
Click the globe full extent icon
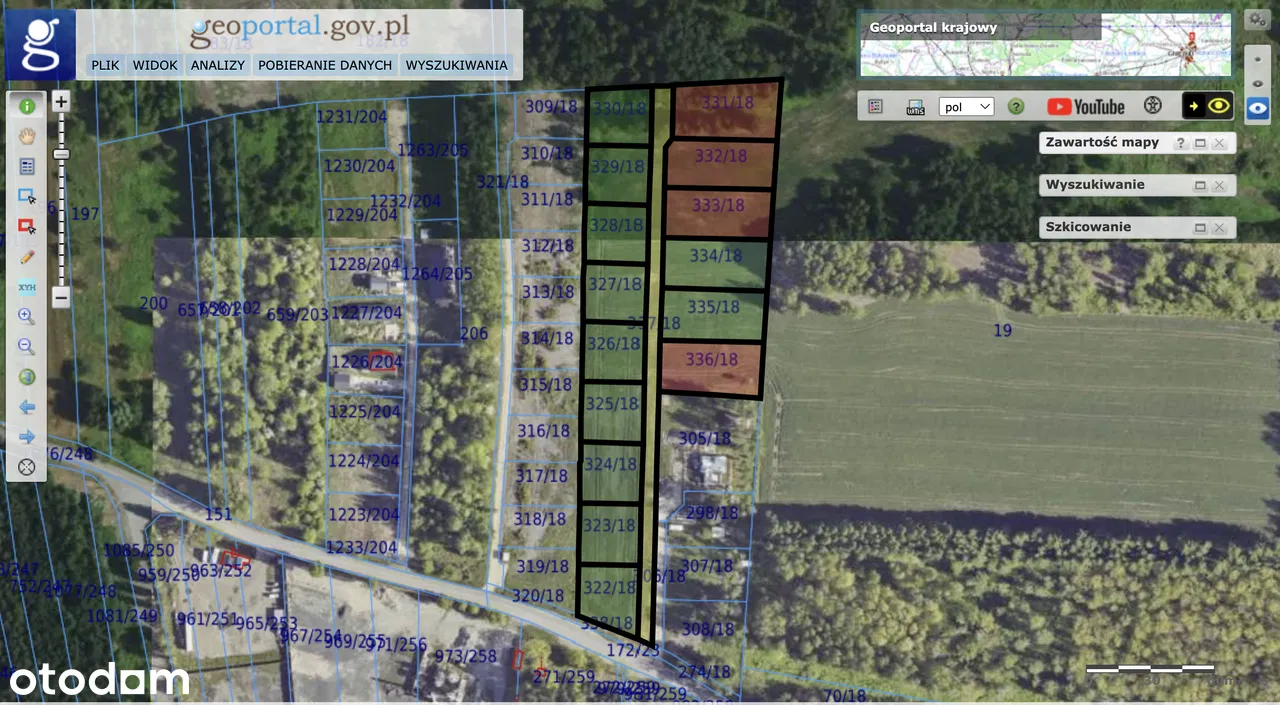coord(27,377)
